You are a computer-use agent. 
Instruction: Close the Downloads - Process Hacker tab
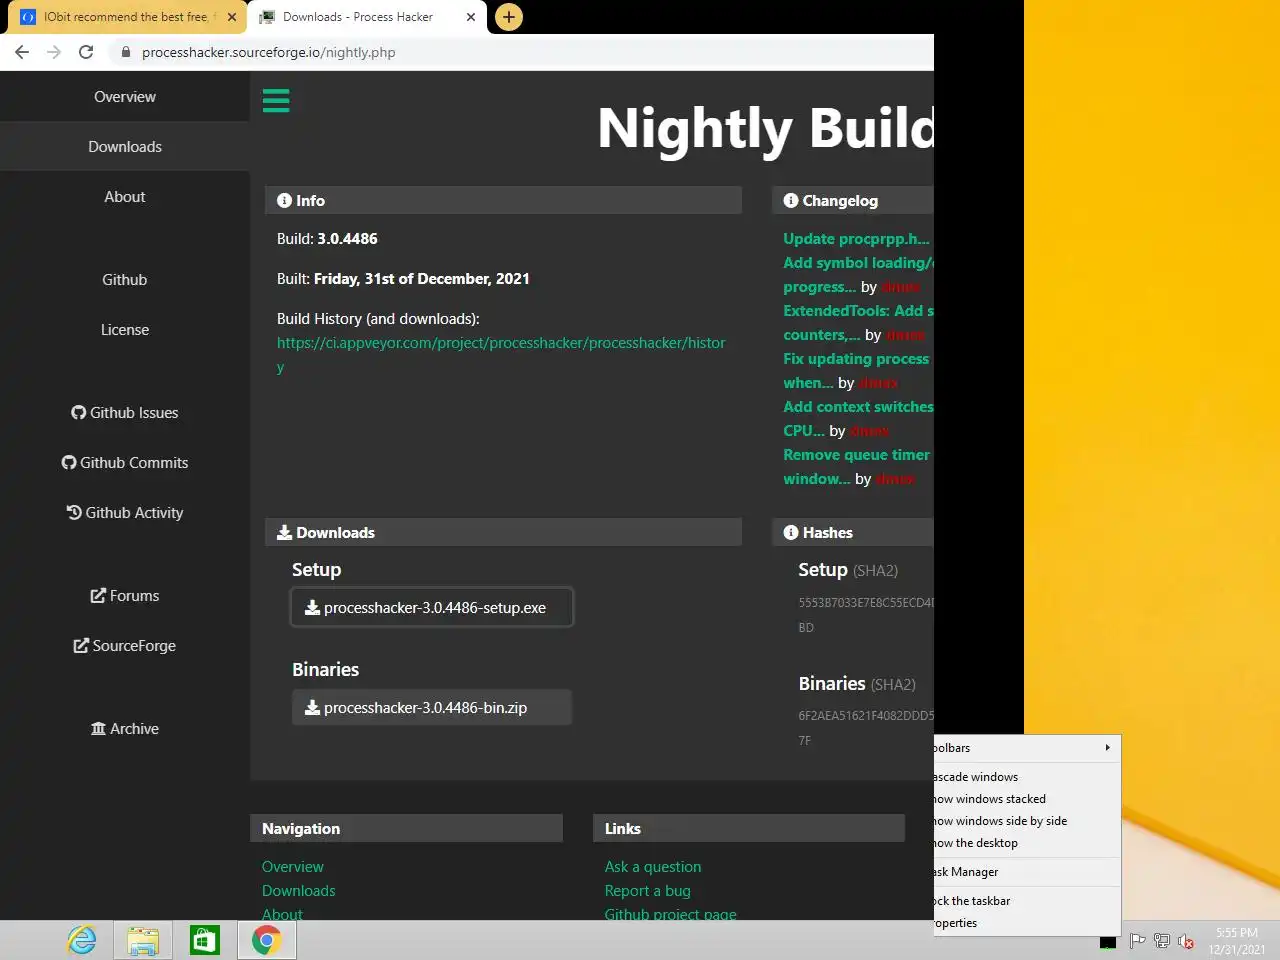(471, 17)
